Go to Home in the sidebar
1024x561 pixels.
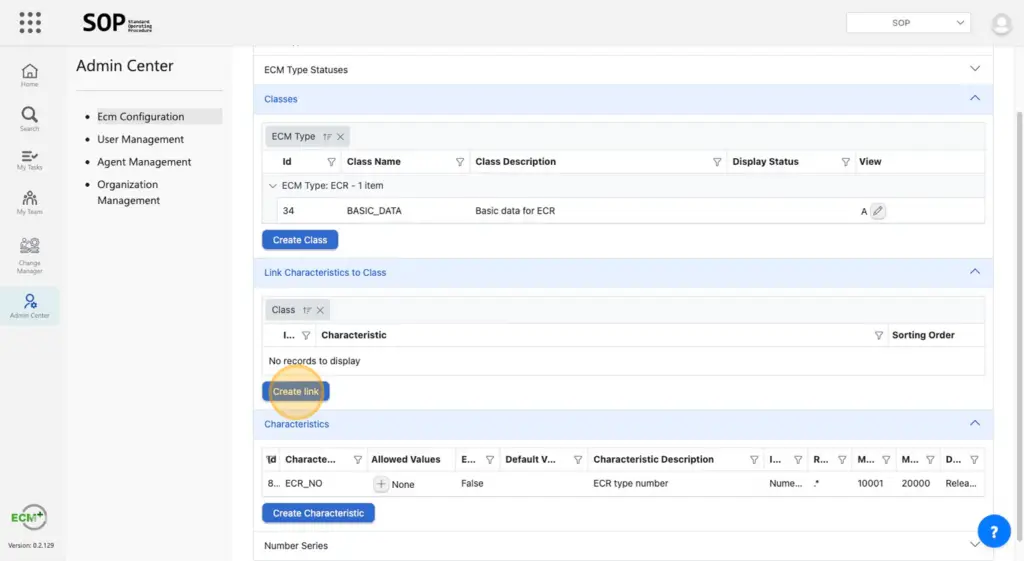coord(30,74)
